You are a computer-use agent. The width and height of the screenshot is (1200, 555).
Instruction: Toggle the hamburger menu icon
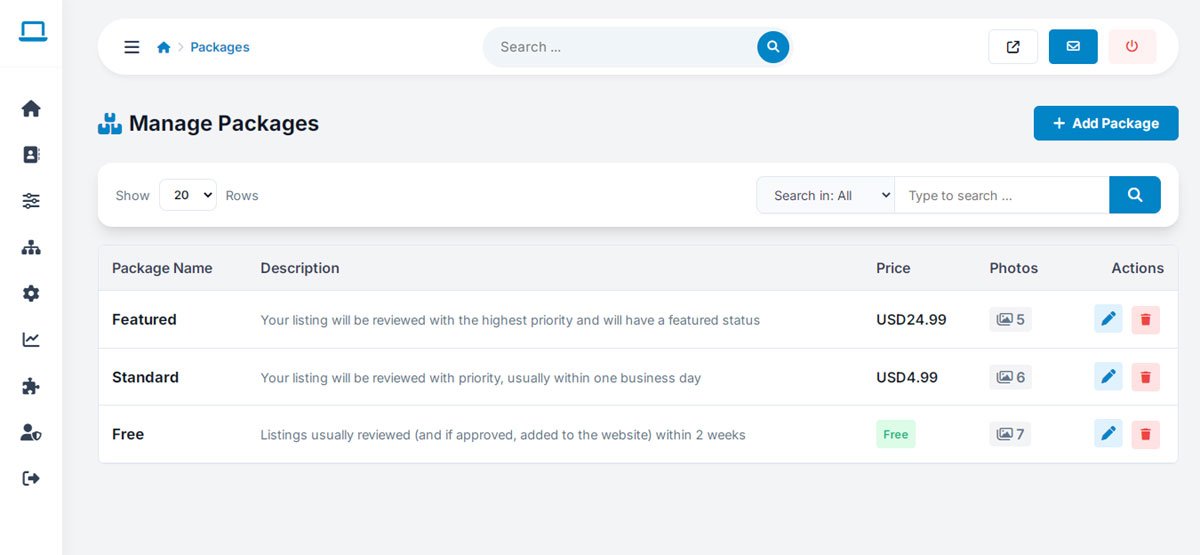(132, 47)
